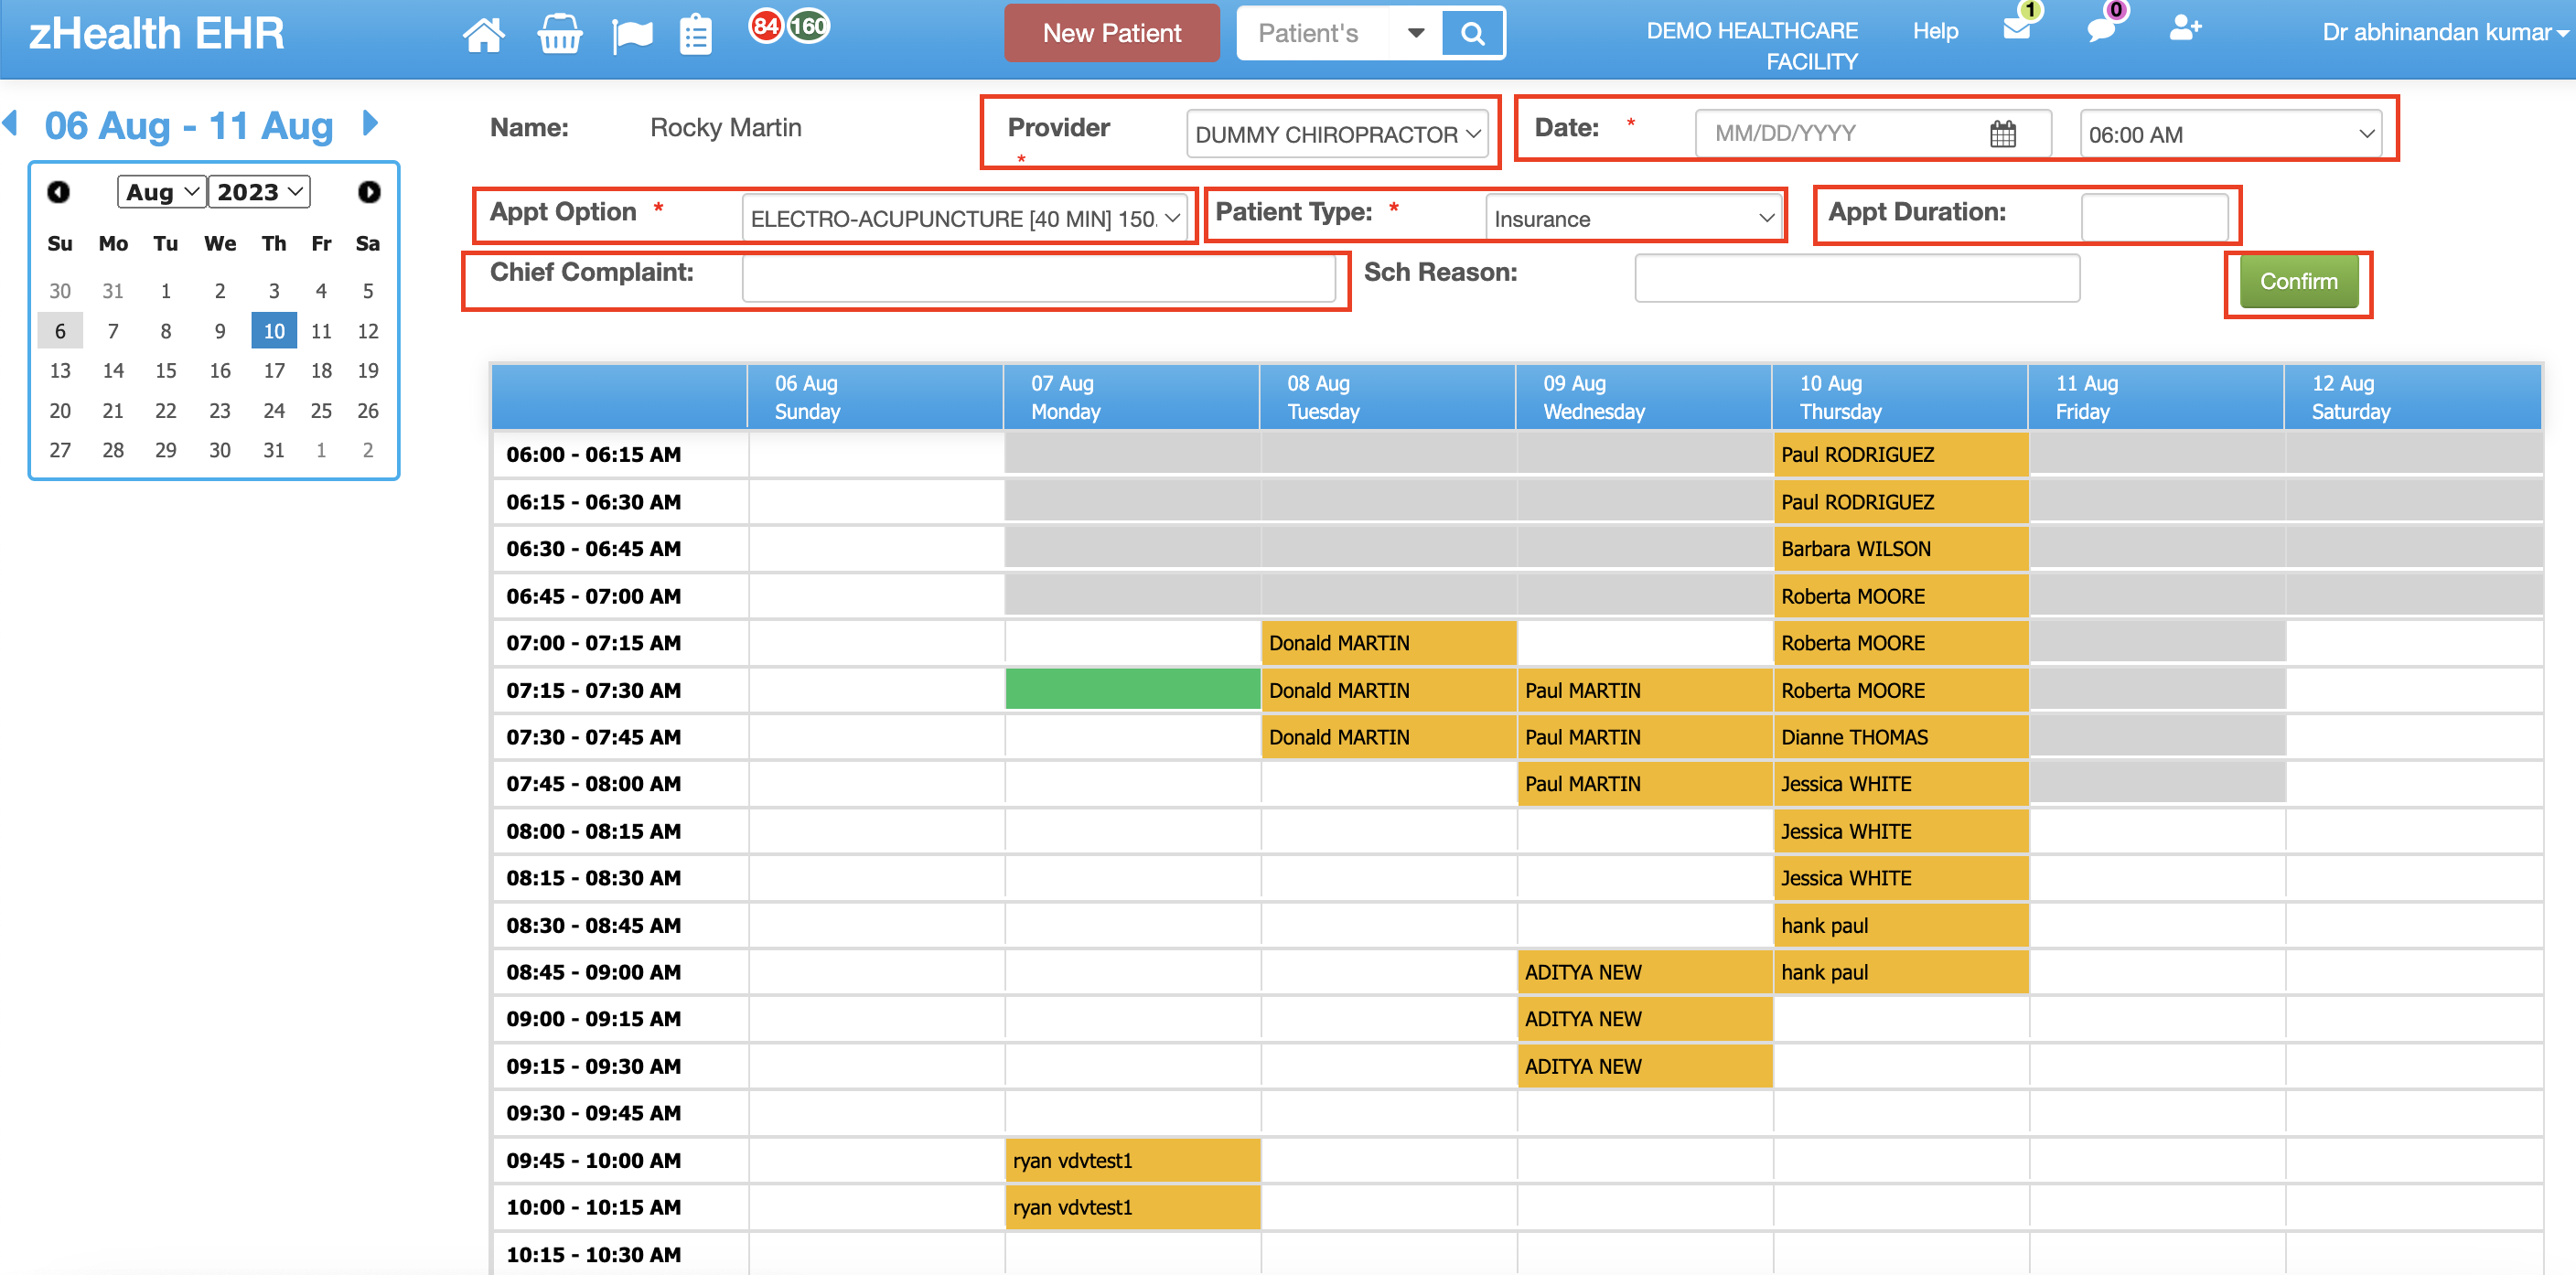Viewport: 2576px width, 1275px height.
Task: Click the patient search magnifier icon
Action: 1472,34
